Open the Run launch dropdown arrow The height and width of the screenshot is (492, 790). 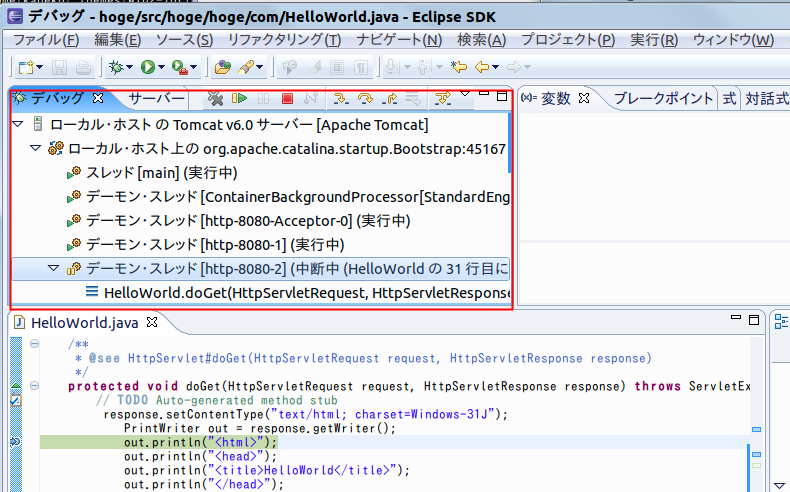pyautogui.click(x=161, y=67)
